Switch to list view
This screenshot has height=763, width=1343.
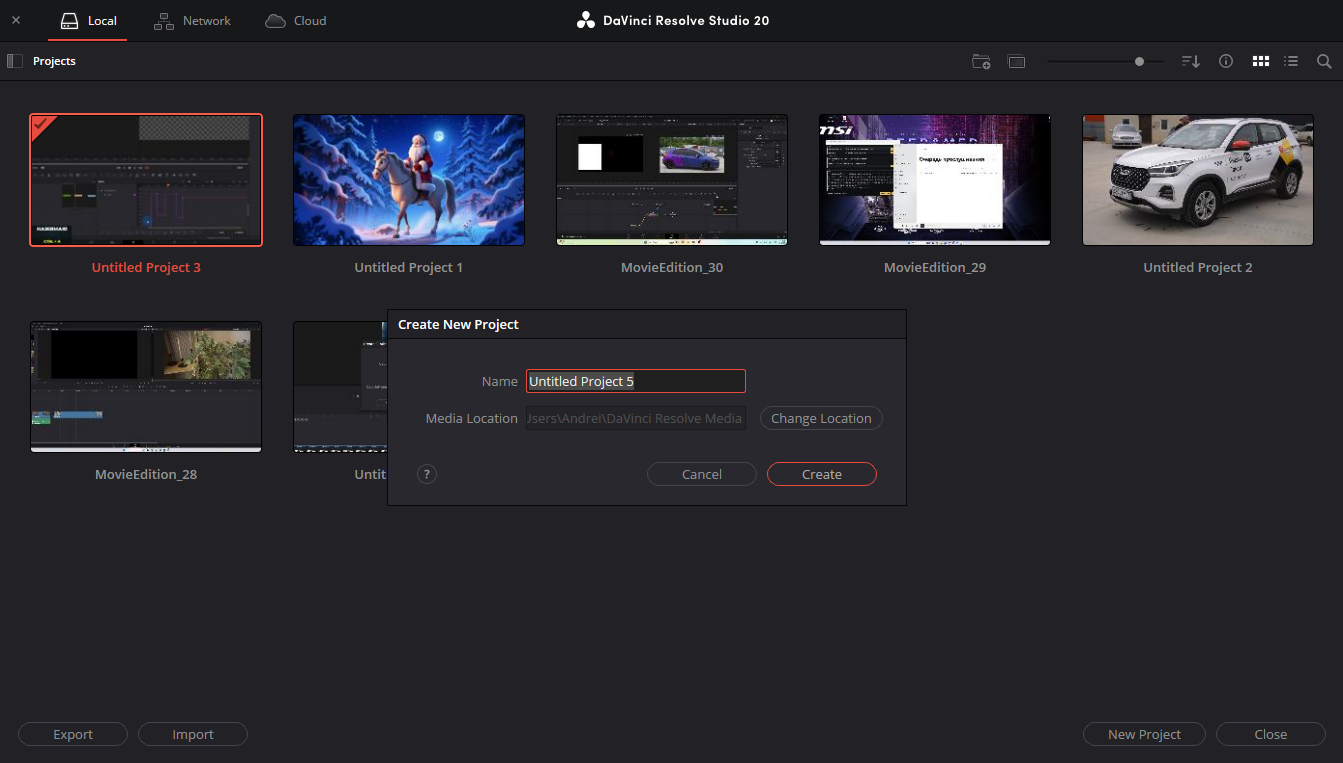[x=1292, y=61]
